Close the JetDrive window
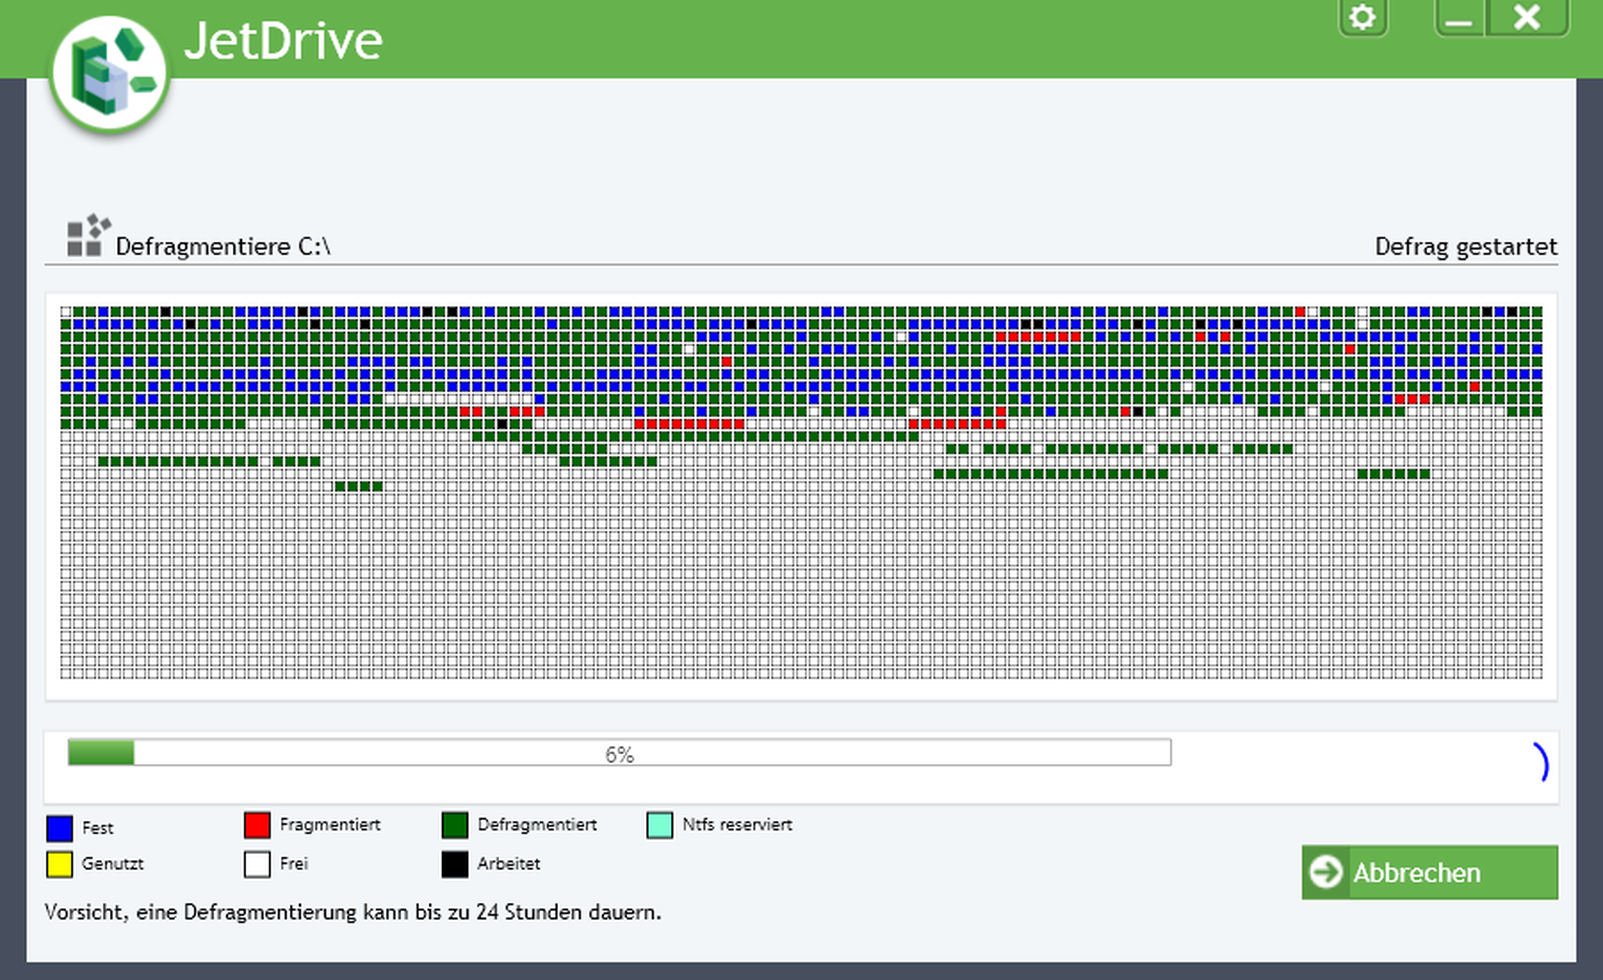 pyautogui.click(x=1527, y=18)
